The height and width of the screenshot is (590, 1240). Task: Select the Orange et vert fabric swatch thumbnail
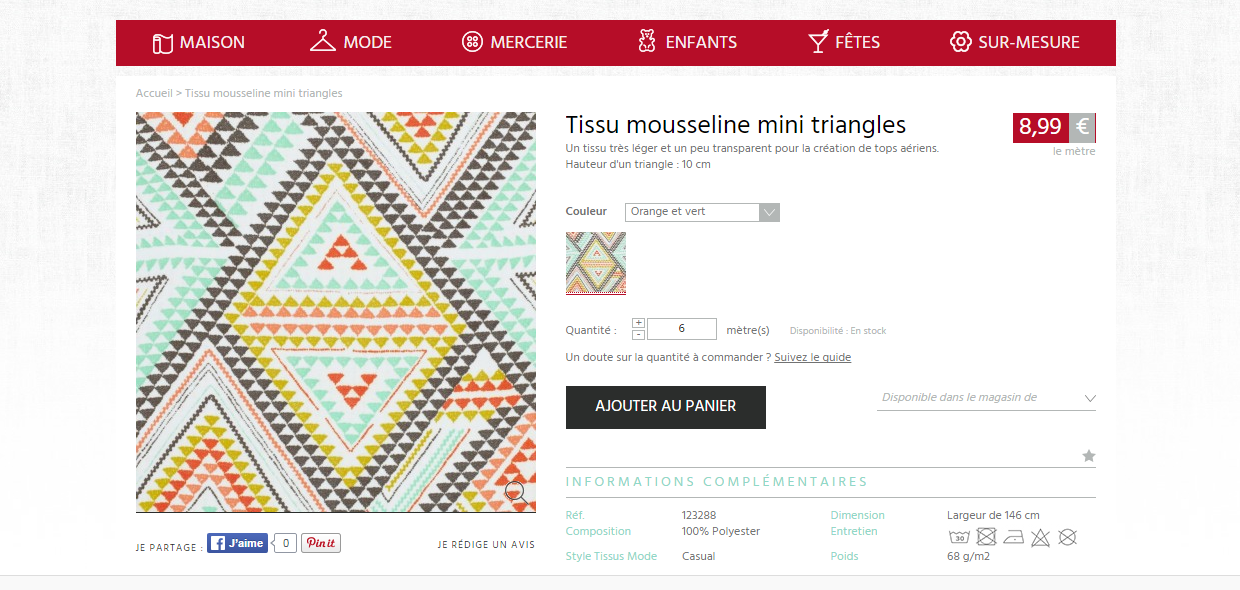click(596, 263)
